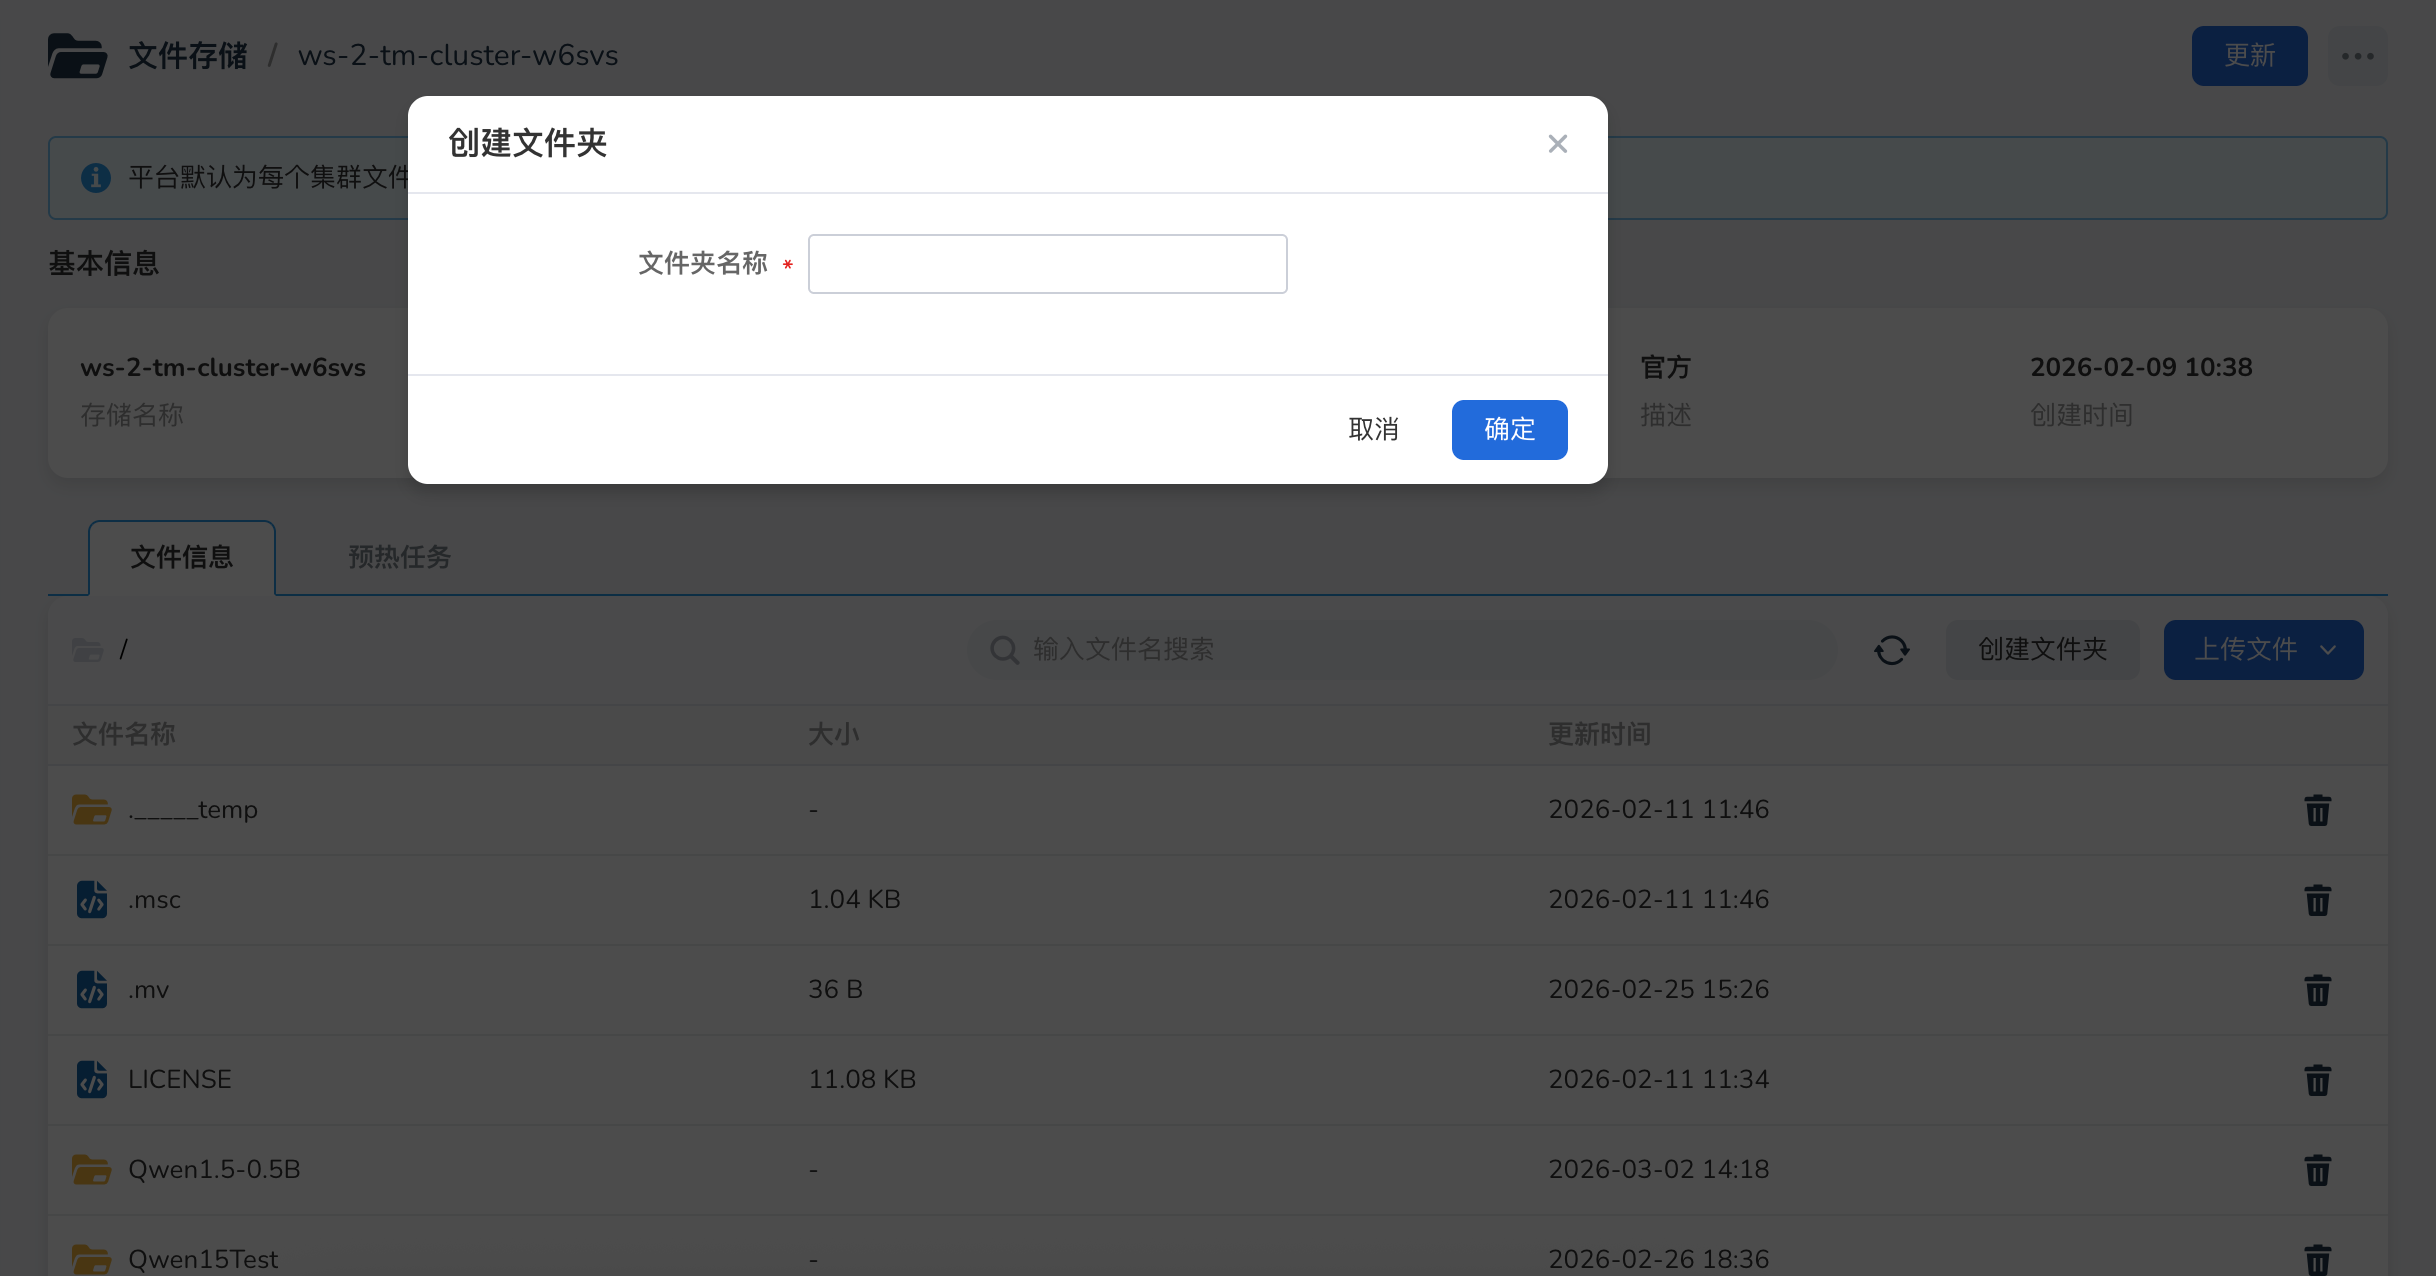Screen dimensions: 2436x1276
Task: Click the 更新 update button
Action: pos(2249,56)
